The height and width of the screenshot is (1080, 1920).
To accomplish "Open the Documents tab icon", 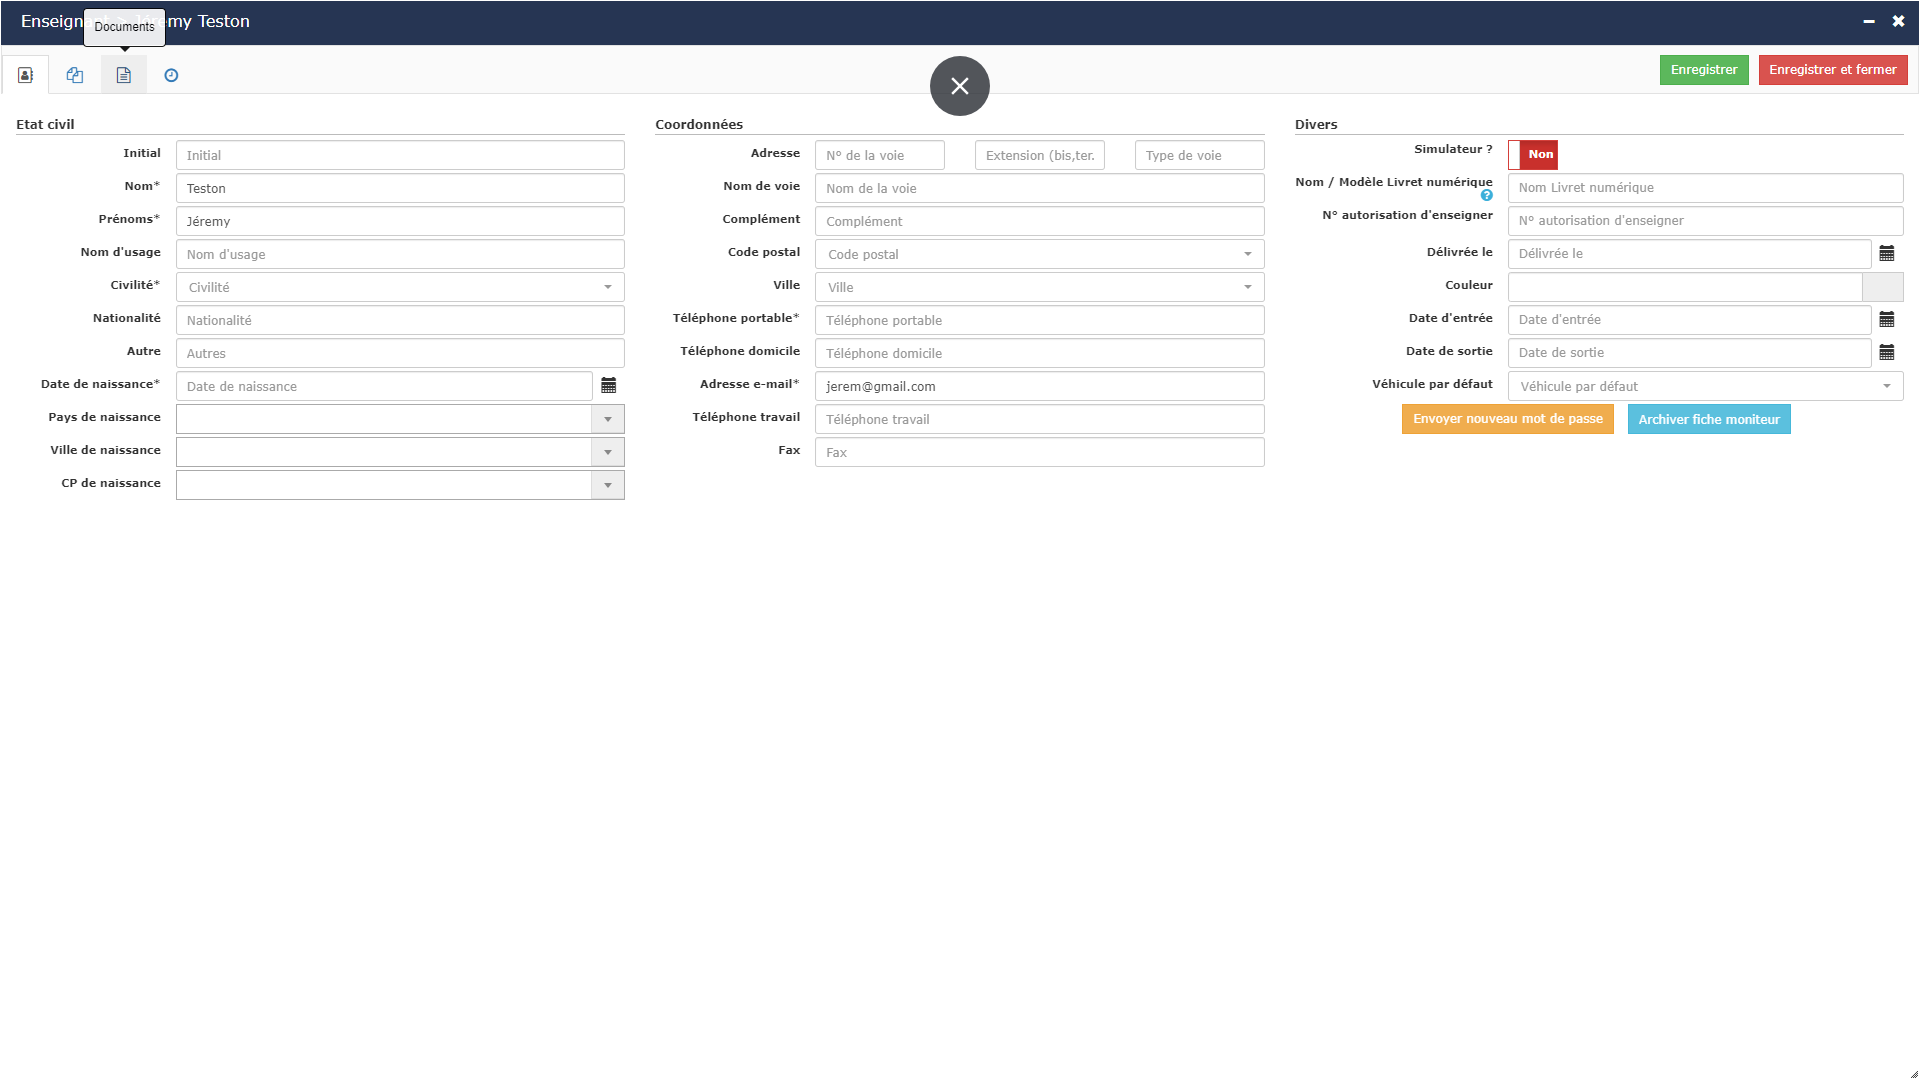I will (124, 75).
